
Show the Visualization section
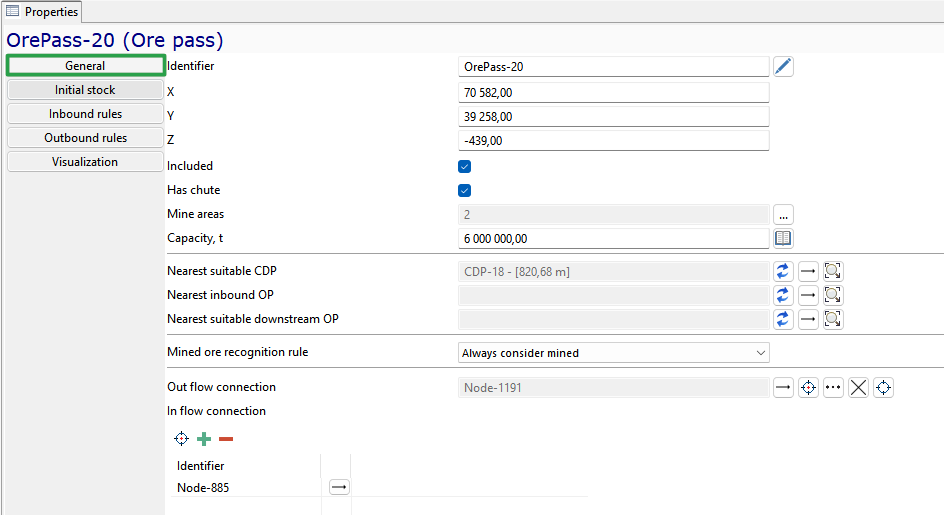[x=85, y=162]
